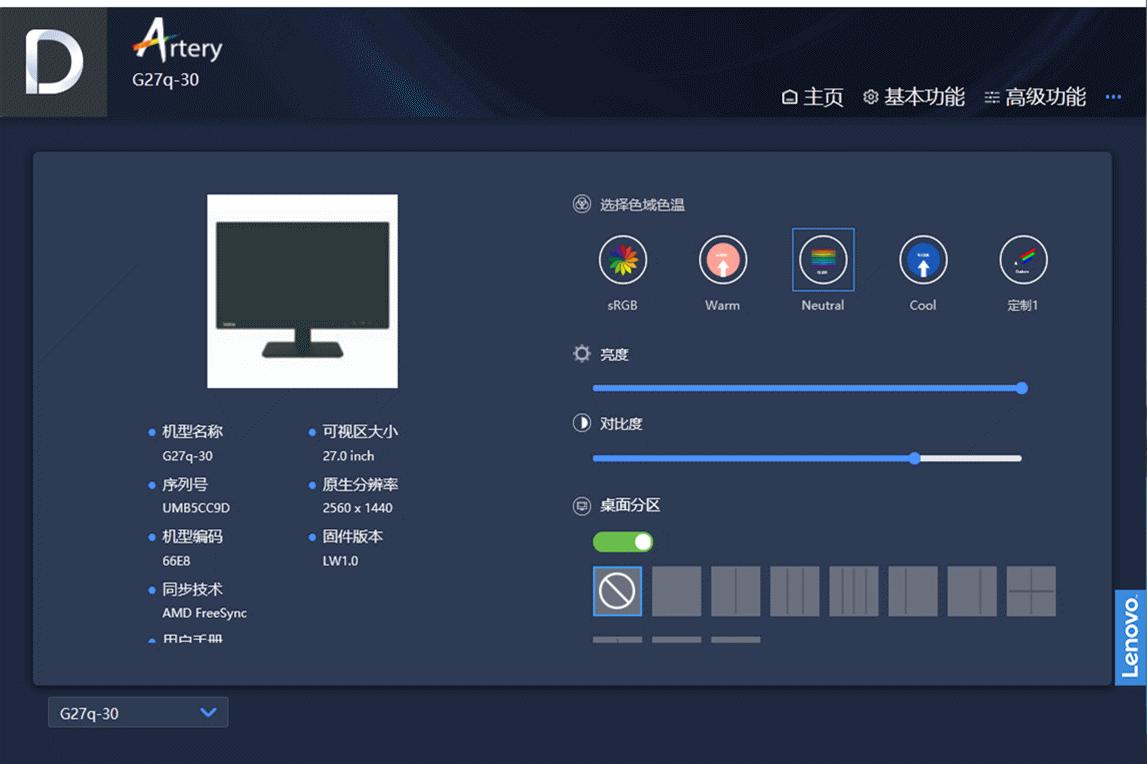This screenshot has width=1147, height=764.
Task: Select the two equal columns partition layout
Action: pyautogui.click(x=736, y=591)
